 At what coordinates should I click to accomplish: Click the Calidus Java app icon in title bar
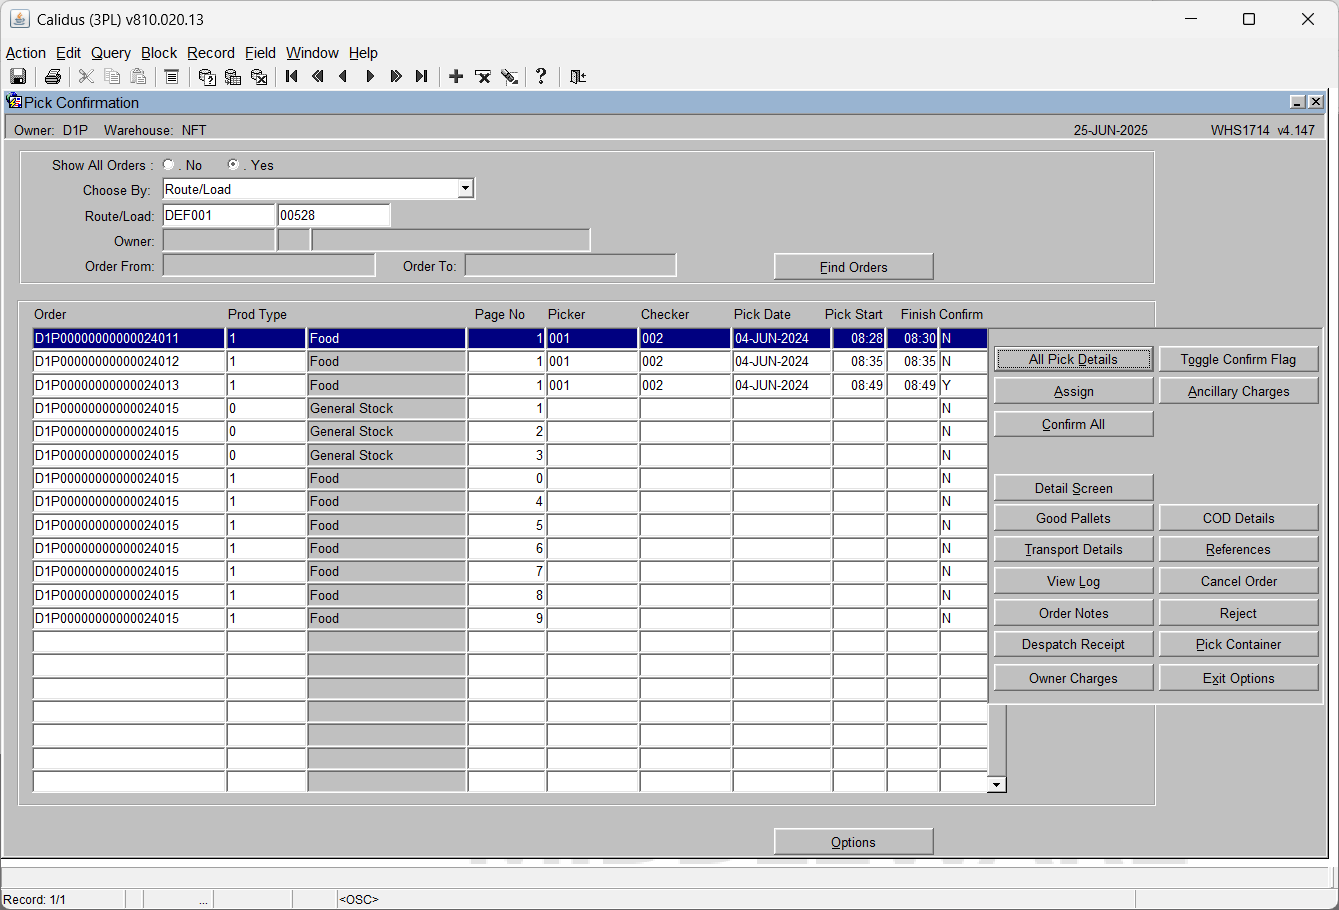19,19
